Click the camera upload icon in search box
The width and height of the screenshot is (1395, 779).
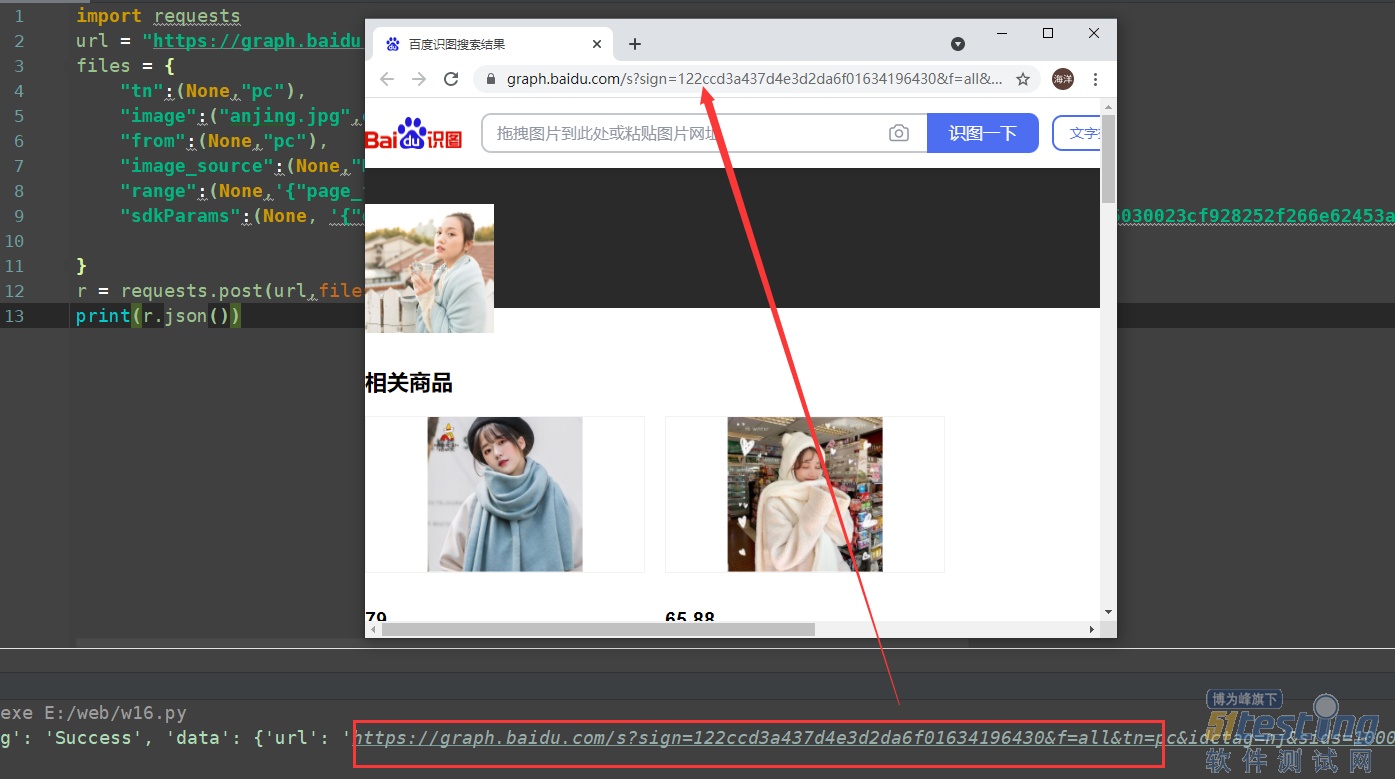(x=899, y=133)
